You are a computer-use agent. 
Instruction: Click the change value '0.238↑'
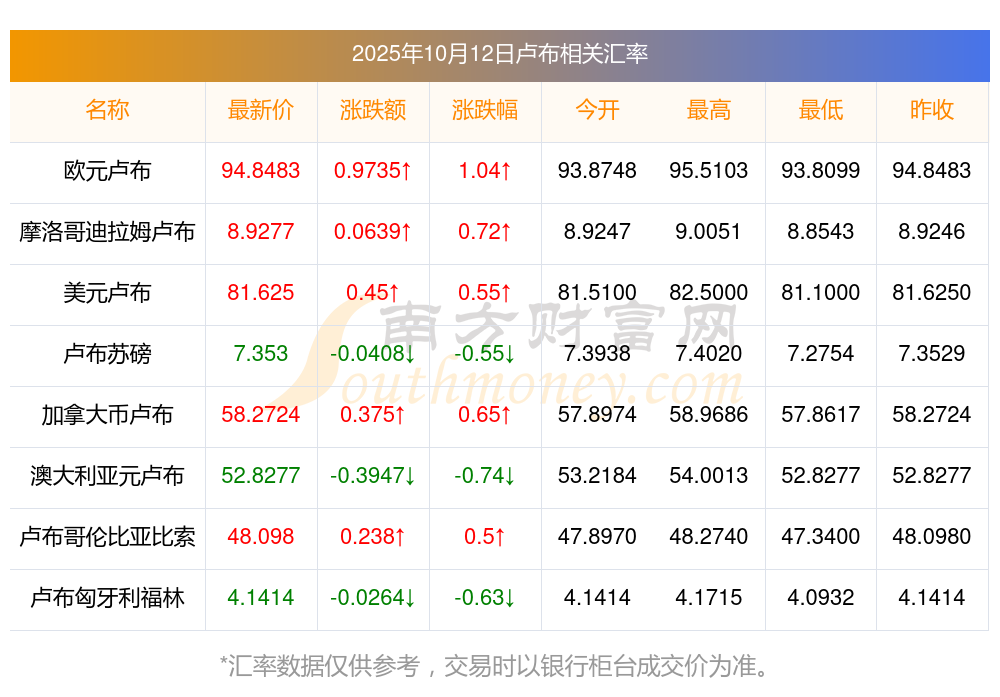(372, 536)
